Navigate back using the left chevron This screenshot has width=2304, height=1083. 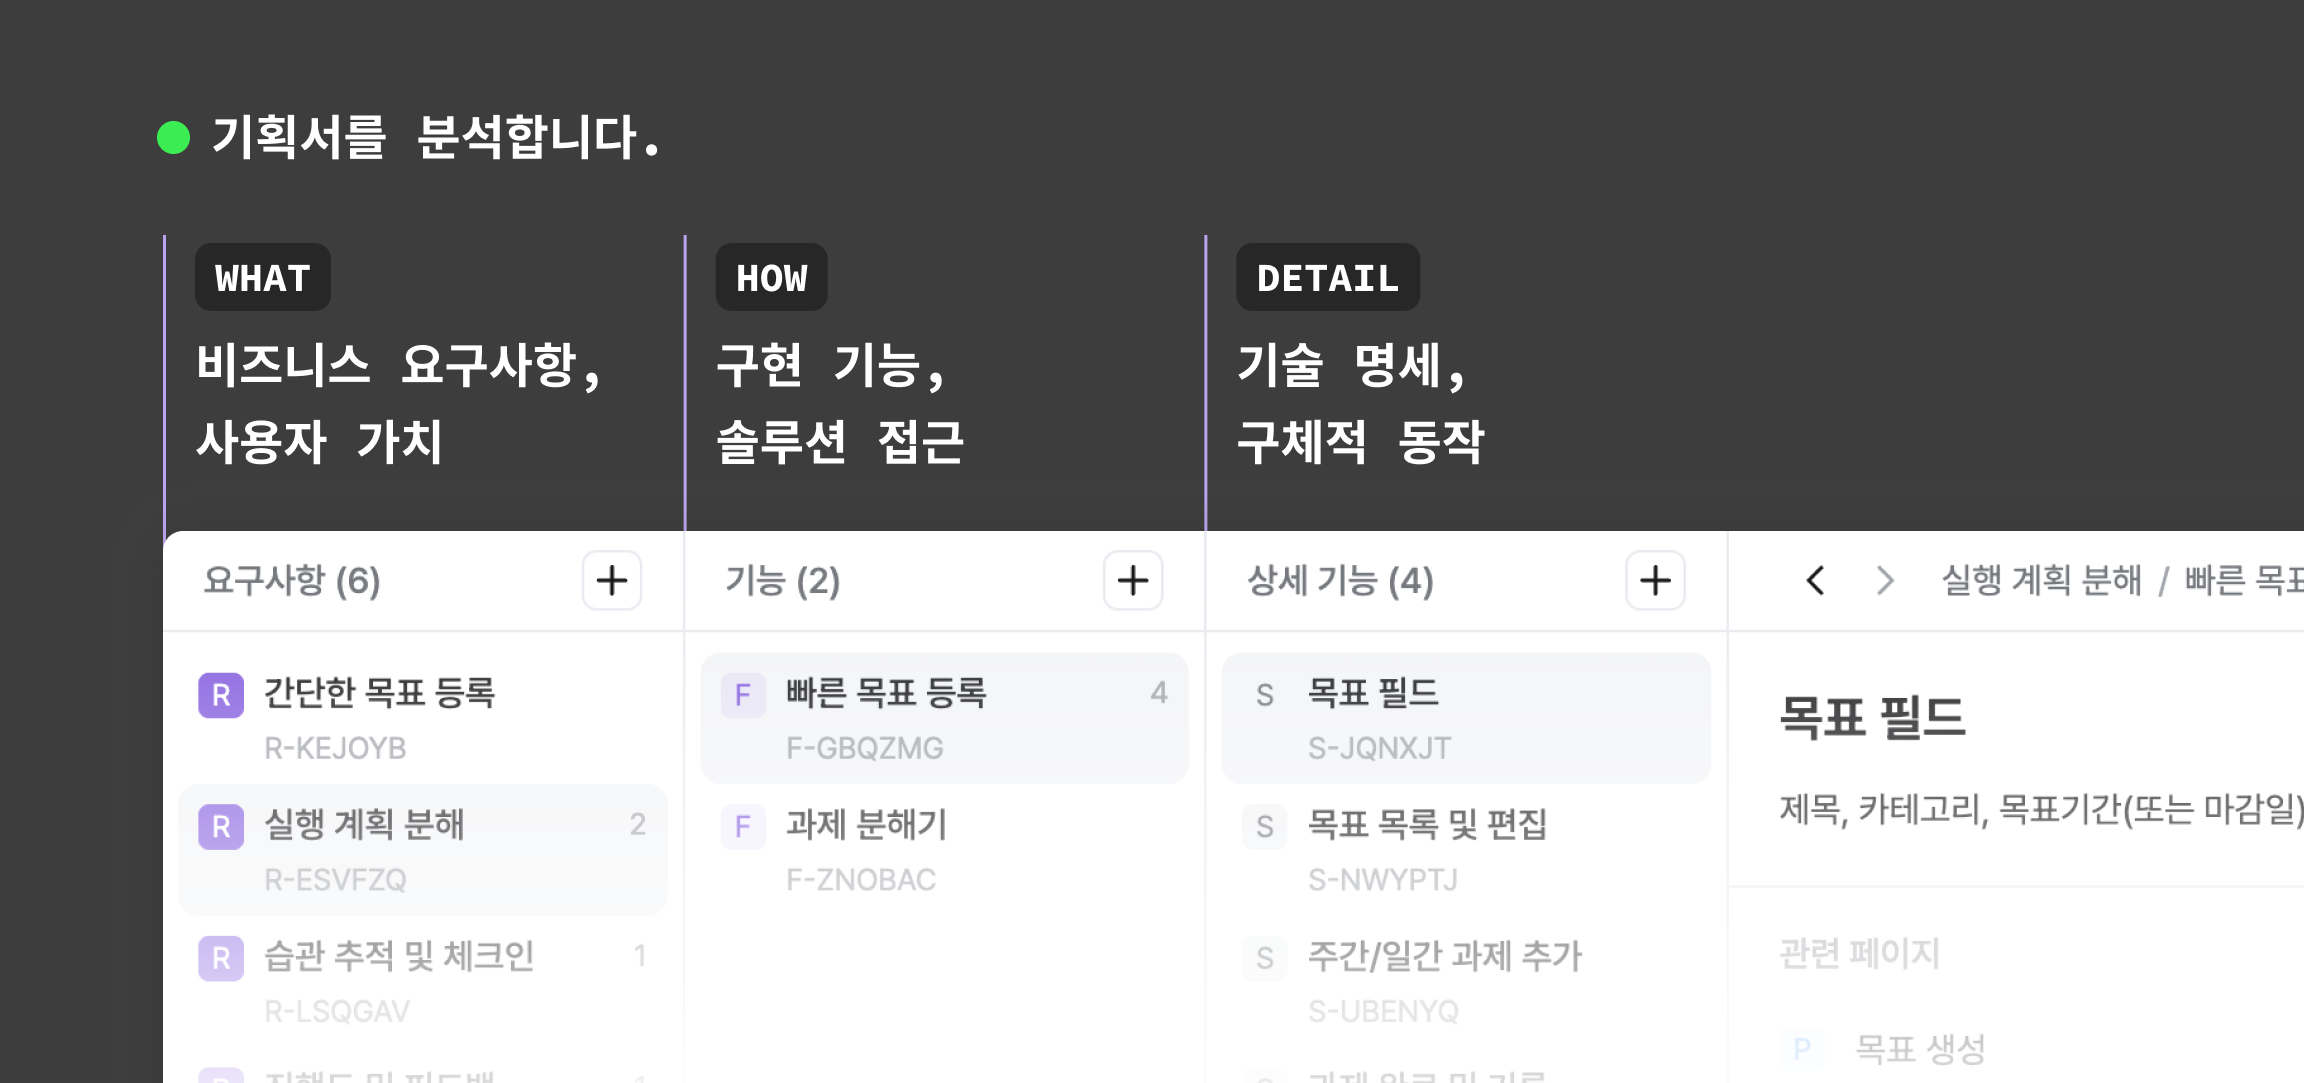tap(1815, 581)
